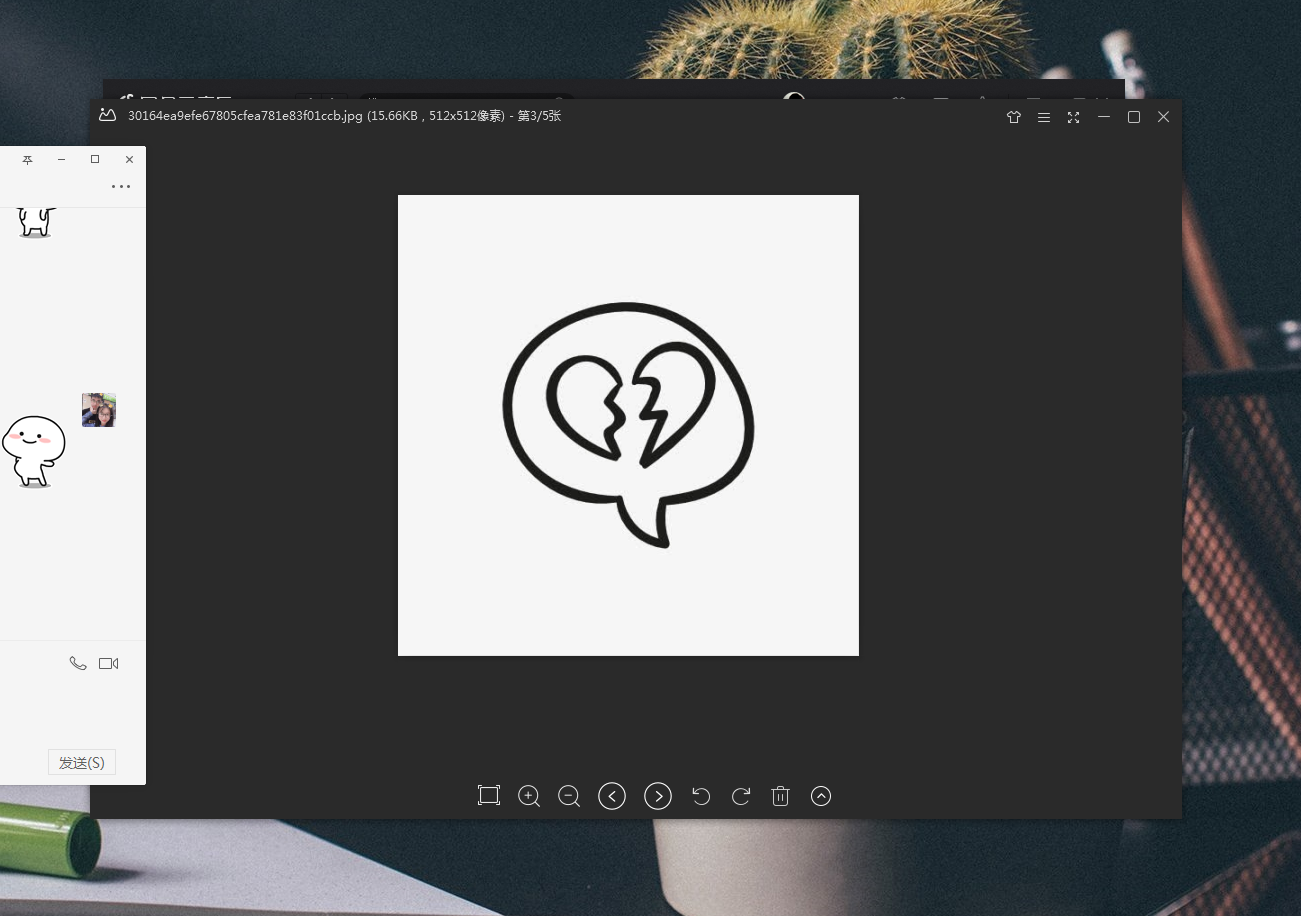Open the chat window's three-dot menu
This screenshot has width=1301, height=916.
coord(121,186)
